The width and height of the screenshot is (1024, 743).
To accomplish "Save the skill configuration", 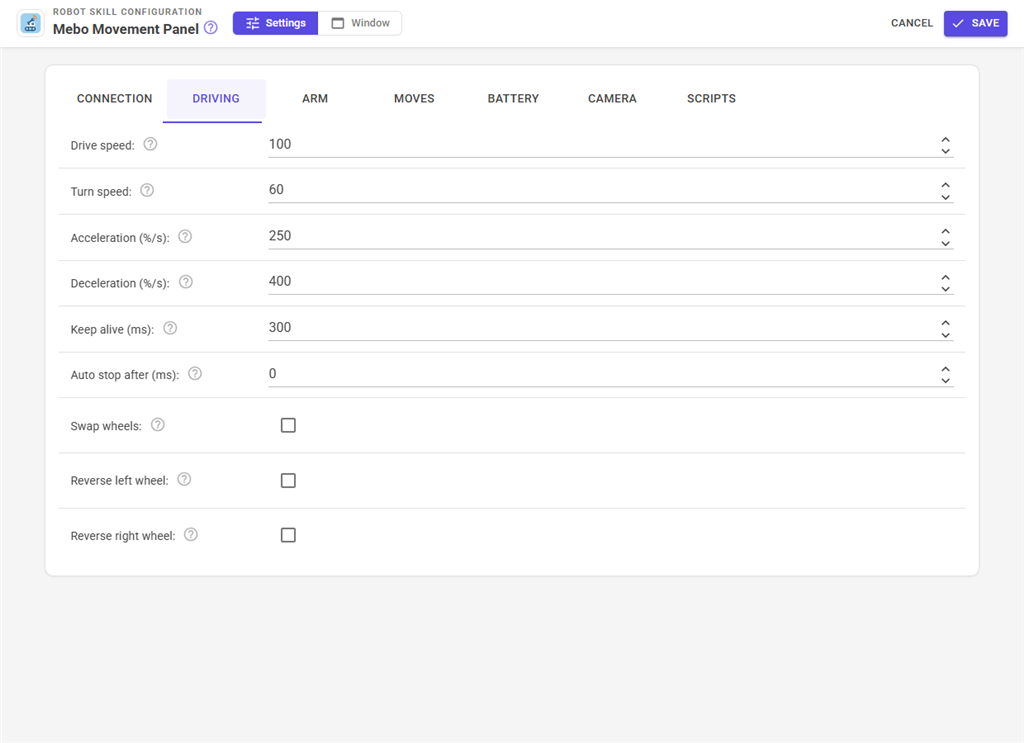I will [975, 24].
